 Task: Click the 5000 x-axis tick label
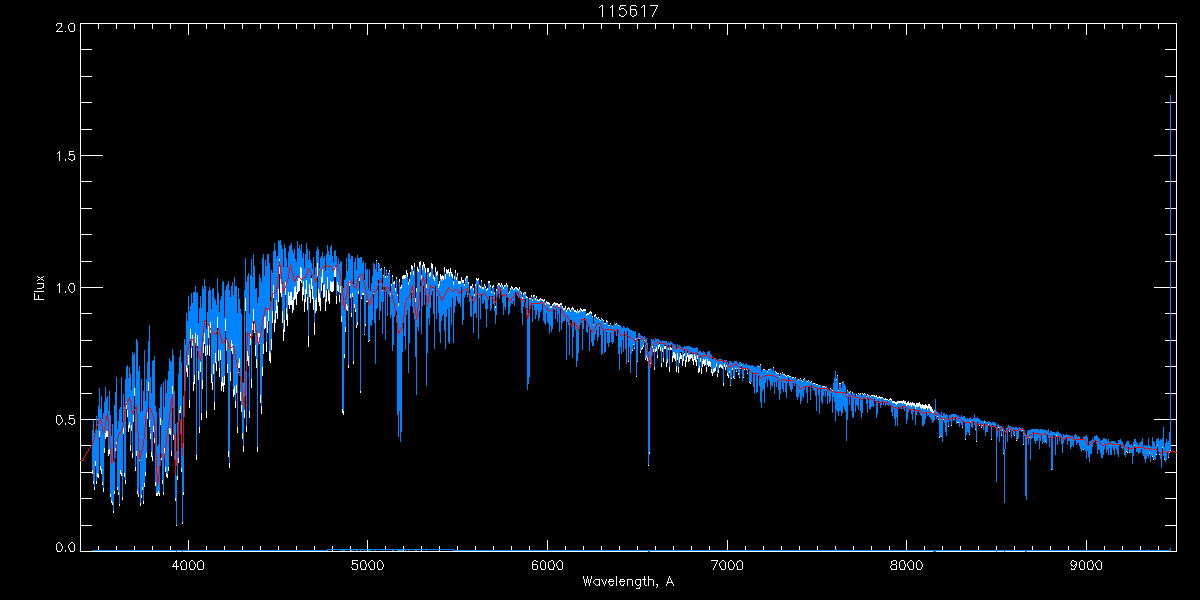tap(368, 565)
